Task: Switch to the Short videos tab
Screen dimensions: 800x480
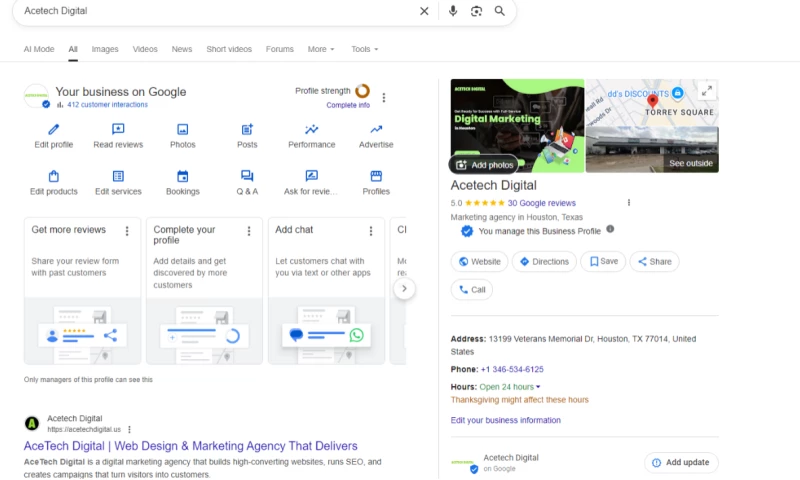Action: 229,49
